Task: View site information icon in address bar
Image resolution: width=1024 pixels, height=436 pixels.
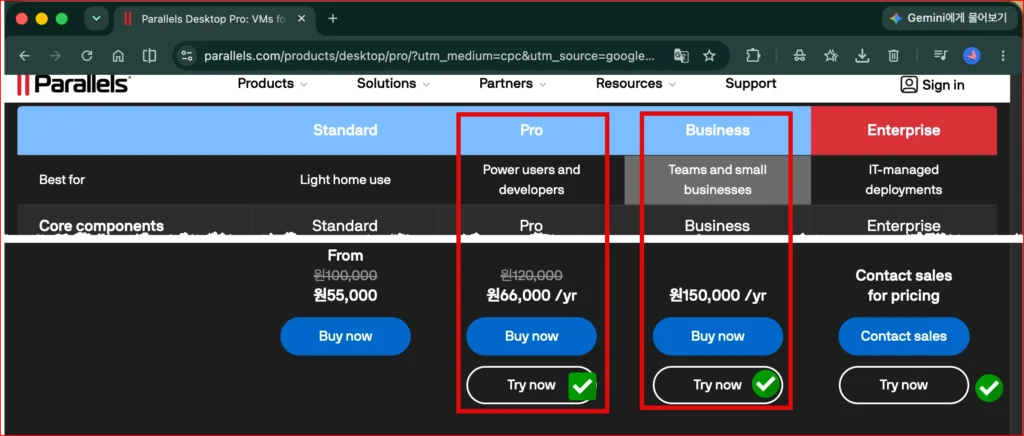Action: 187,56
